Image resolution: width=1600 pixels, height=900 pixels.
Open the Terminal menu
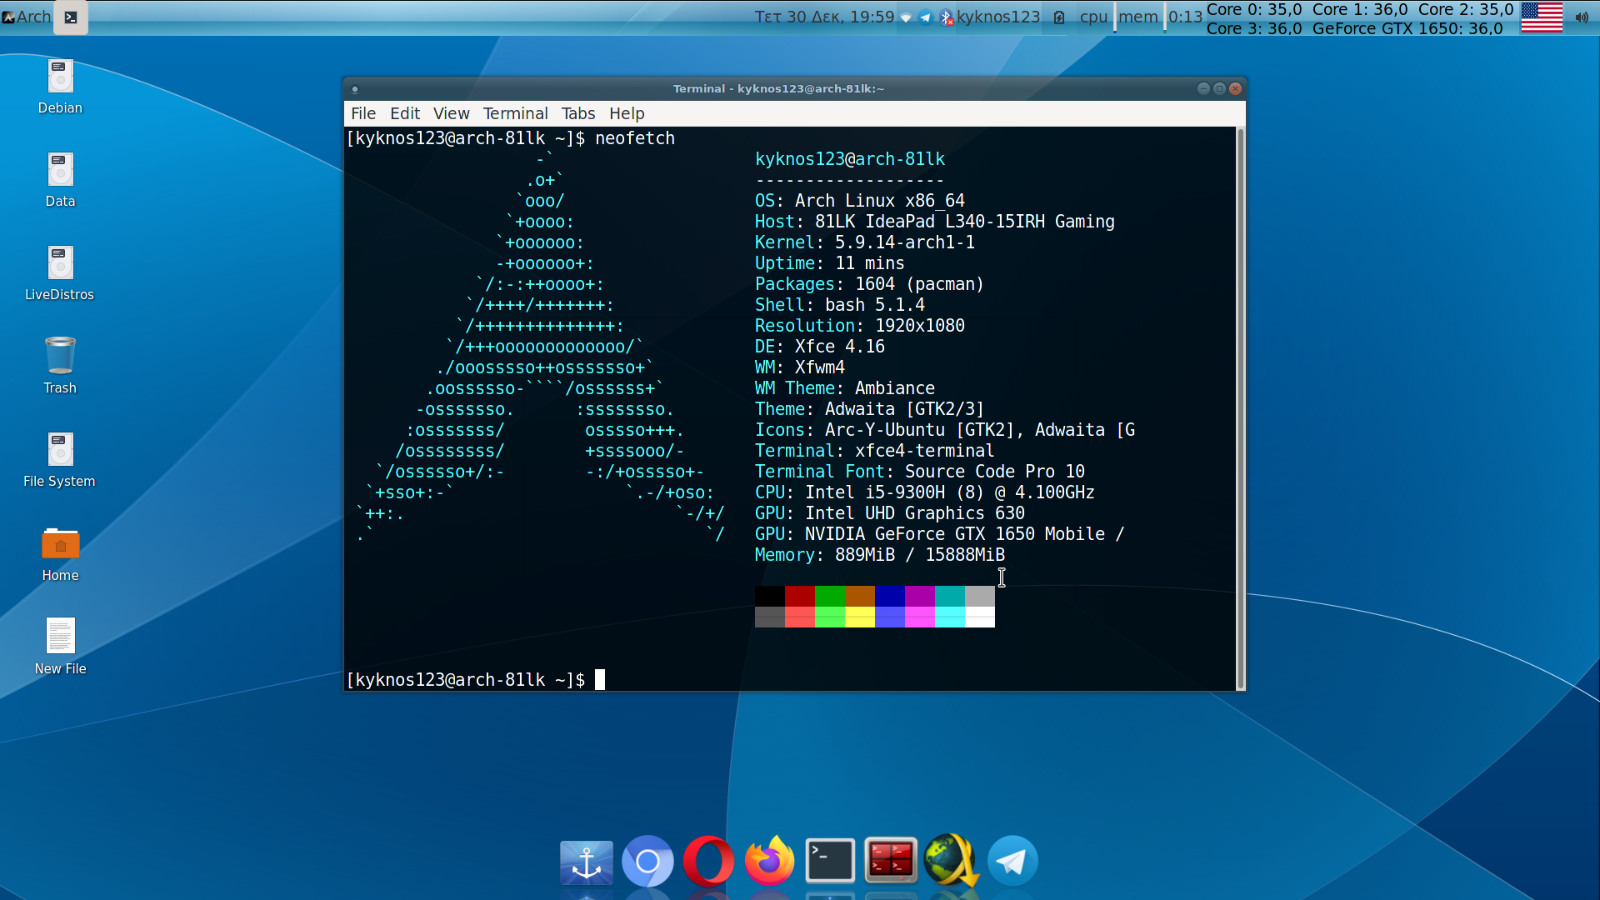(516, 113)
